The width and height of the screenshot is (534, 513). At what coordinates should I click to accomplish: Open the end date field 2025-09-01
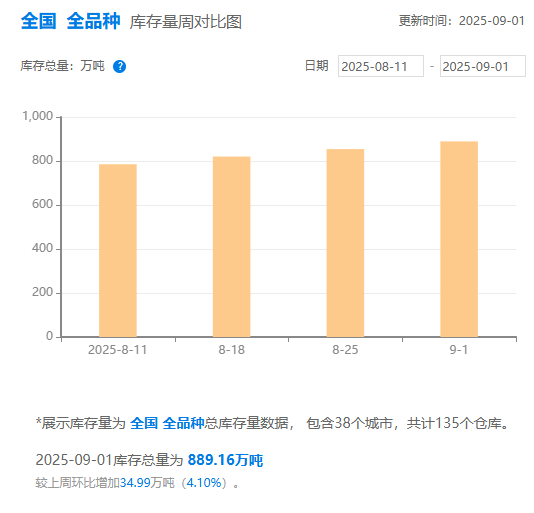(483, 66)
